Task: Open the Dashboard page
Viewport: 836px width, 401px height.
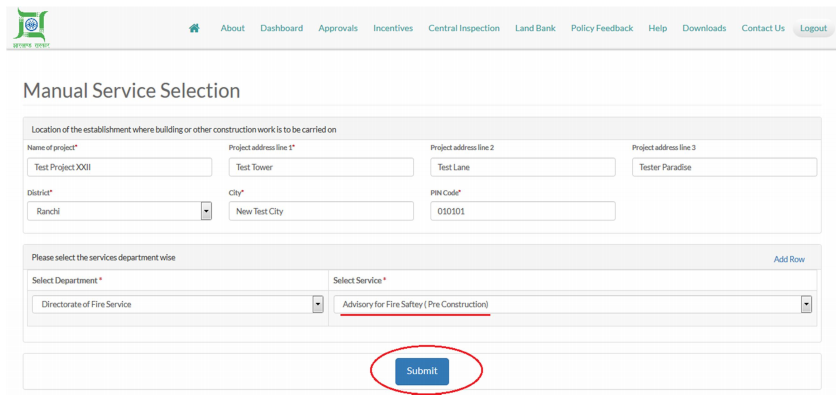Action: [x=282, y=28]
